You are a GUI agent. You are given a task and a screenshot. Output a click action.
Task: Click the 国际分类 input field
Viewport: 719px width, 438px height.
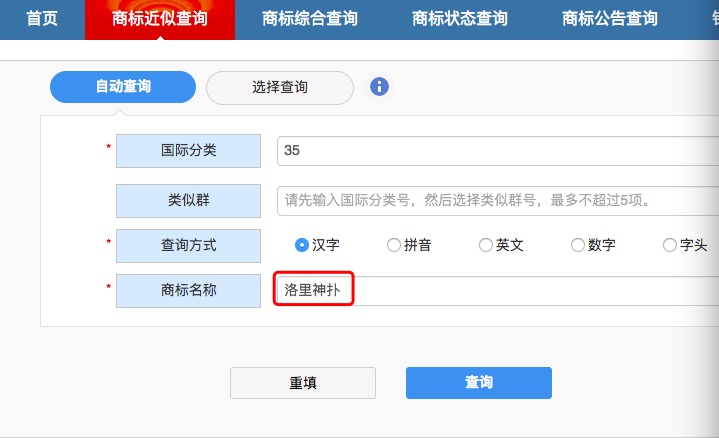click(x=497, y=151)
